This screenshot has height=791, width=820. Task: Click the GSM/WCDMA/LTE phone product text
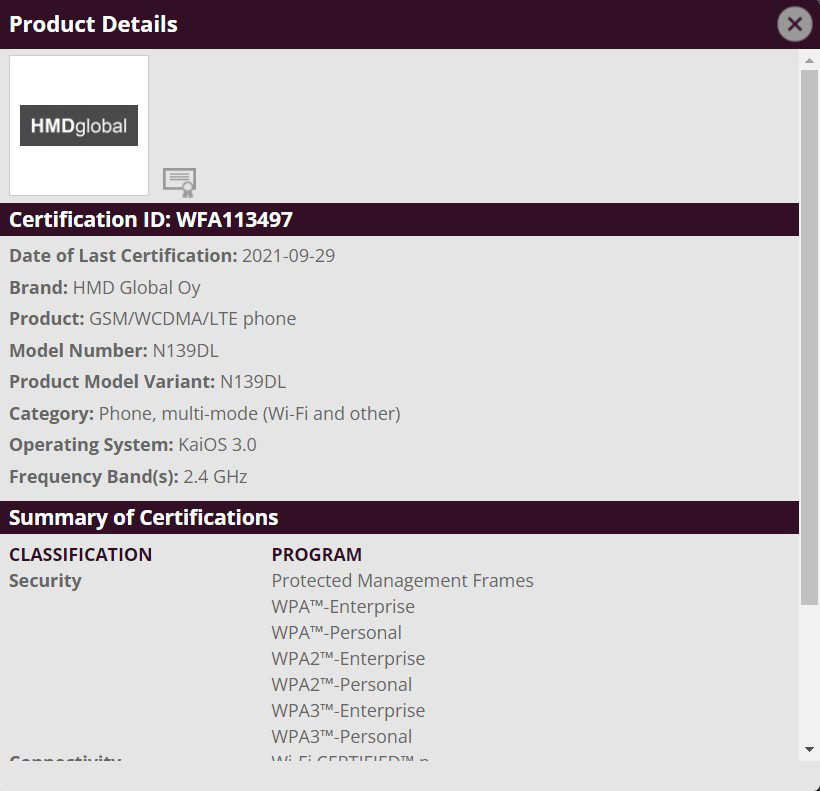click(x=193, y=319)
